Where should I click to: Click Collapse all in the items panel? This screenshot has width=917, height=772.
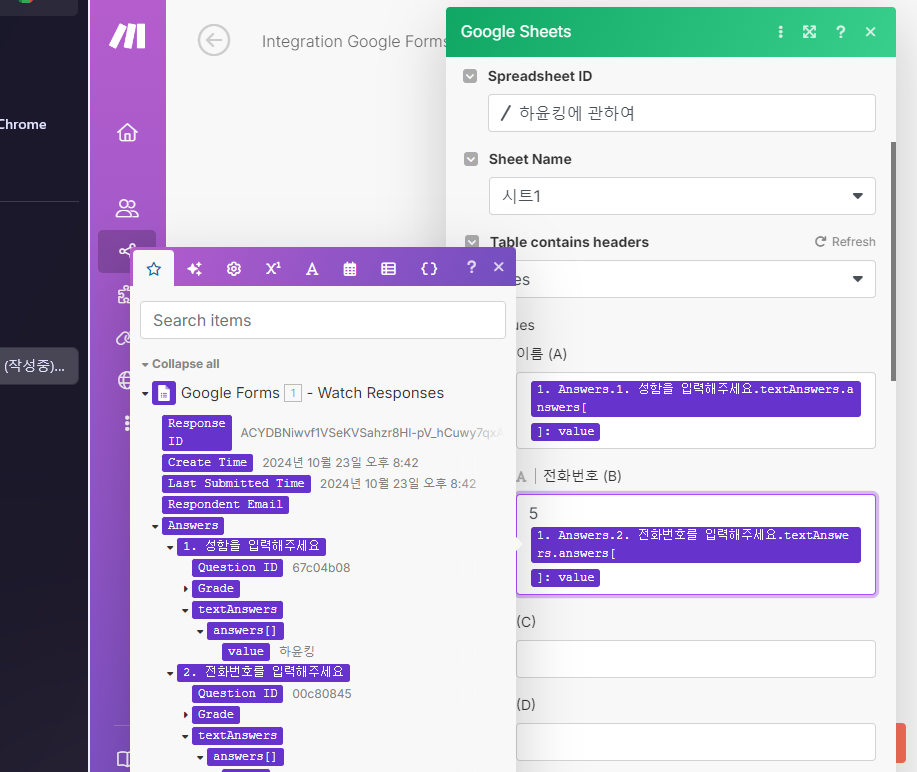[181, 364]
